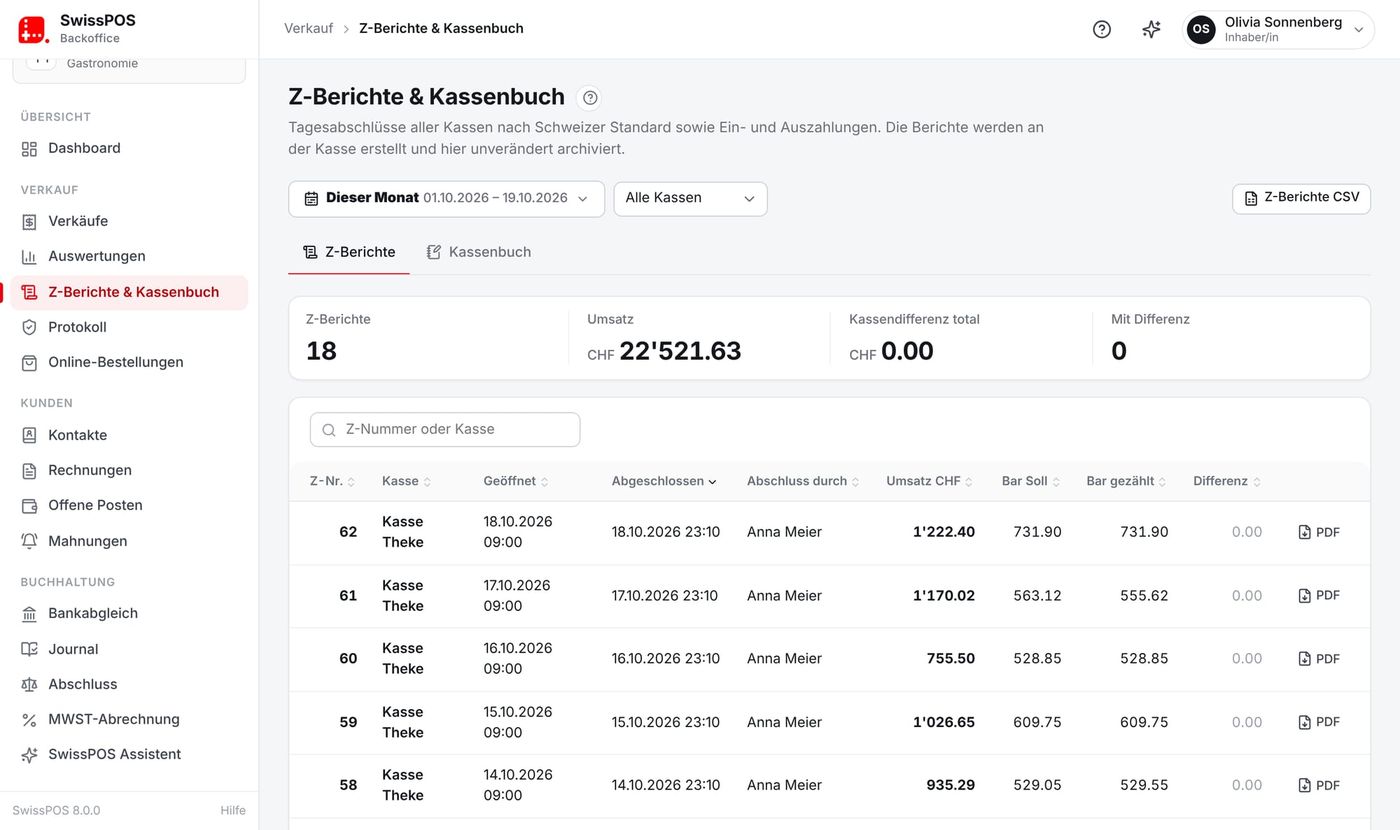Open Offene Posten in the sidebar
The image size is (1400, 830).
pos(129,505)
